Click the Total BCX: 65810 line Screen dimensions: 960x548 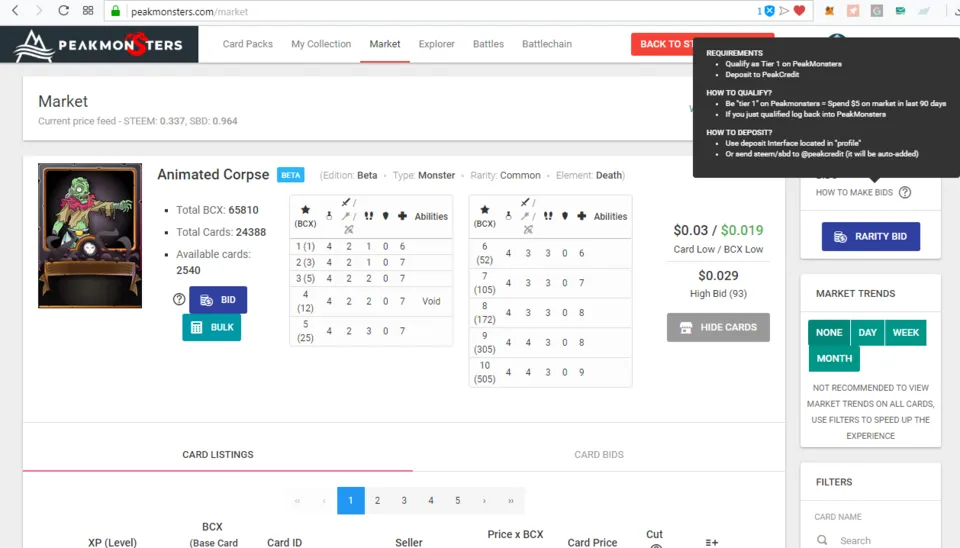point(217,210)
